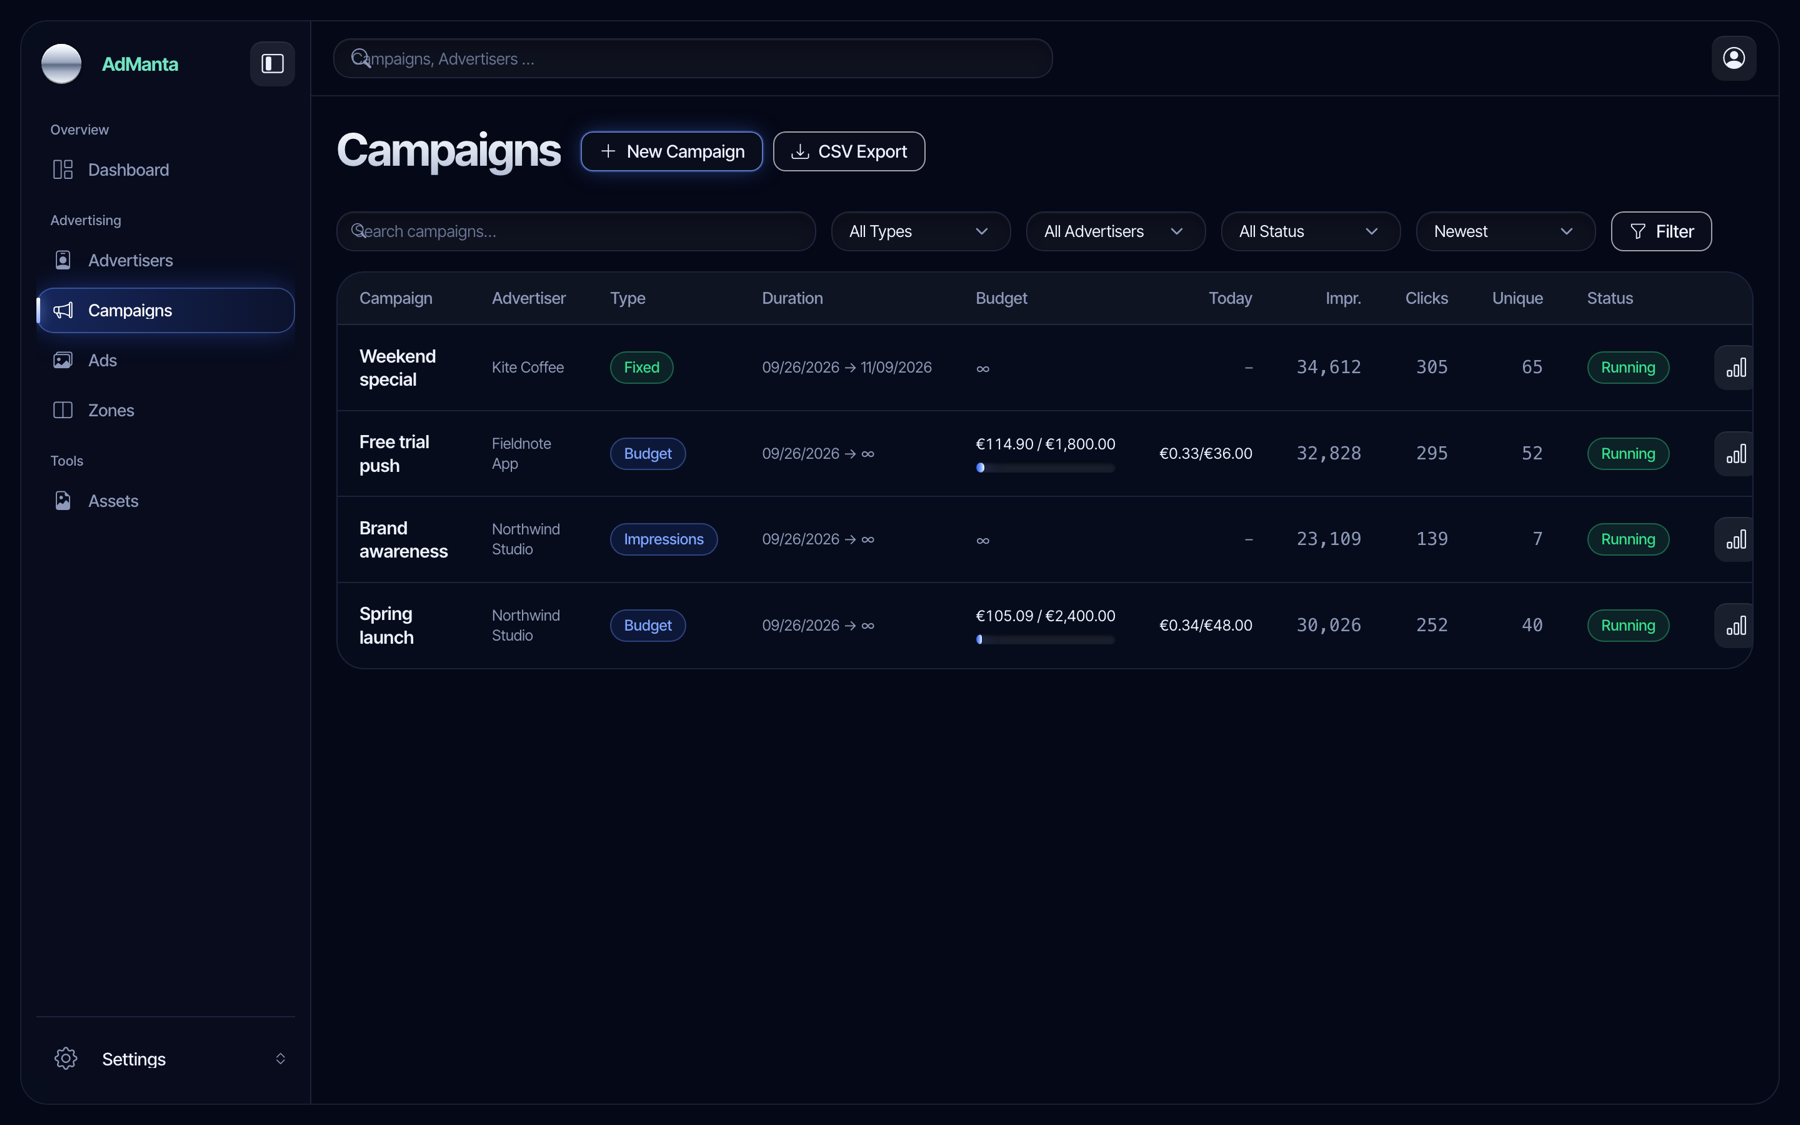1800x1125 pixels.
Task: Click the AdManta logo avatar
Action: [x=61, y=63]
